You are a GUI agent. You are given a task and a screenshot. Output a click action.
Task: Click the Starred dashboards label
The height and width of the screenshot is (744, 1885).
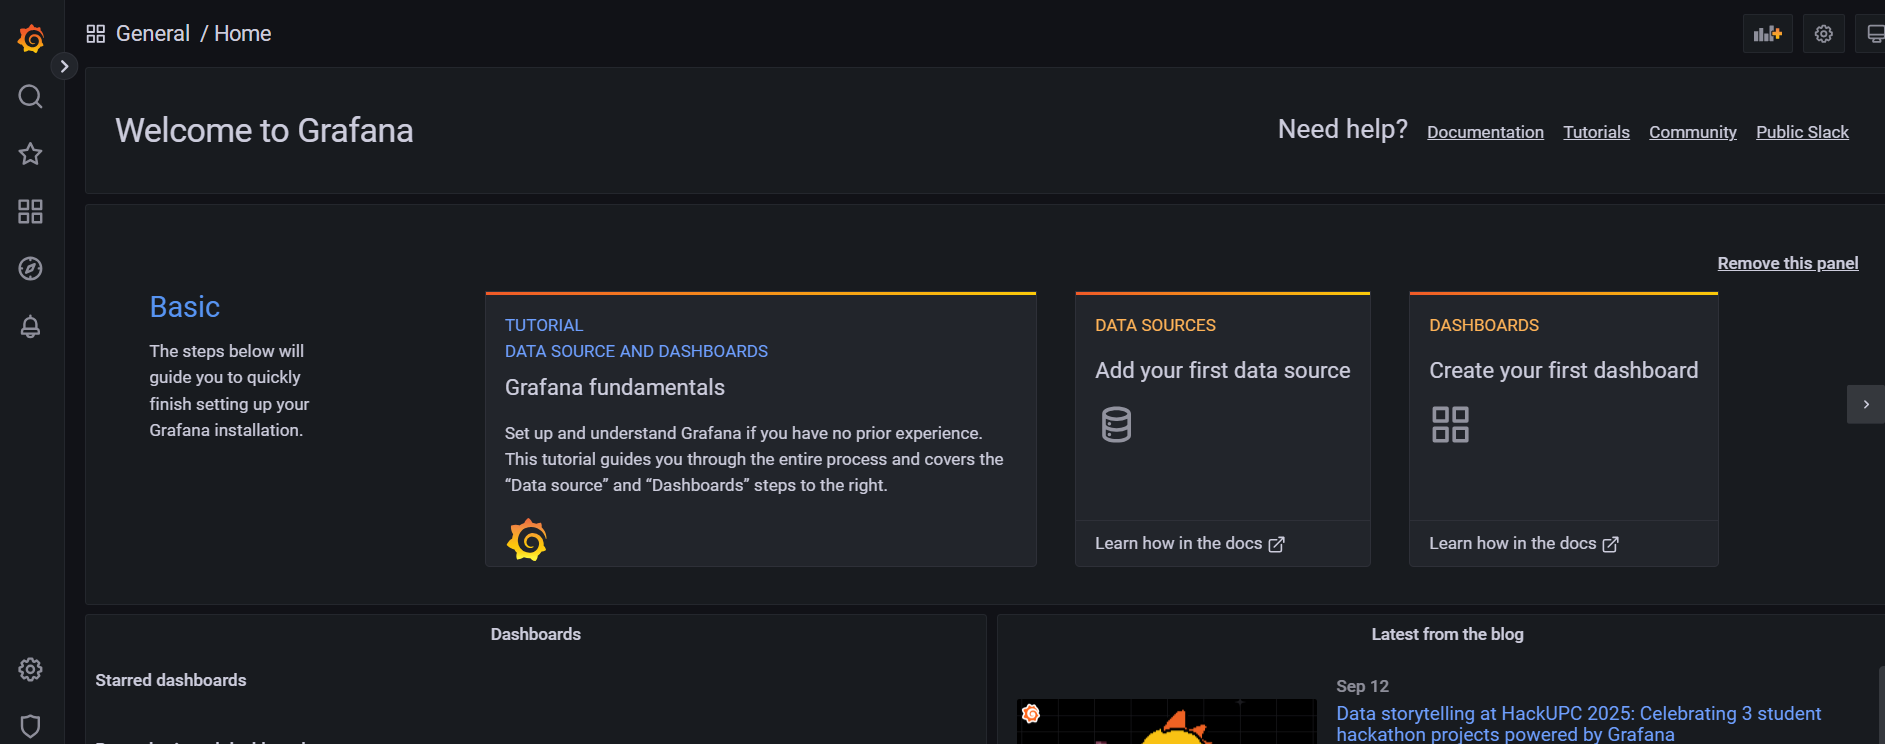171,680
